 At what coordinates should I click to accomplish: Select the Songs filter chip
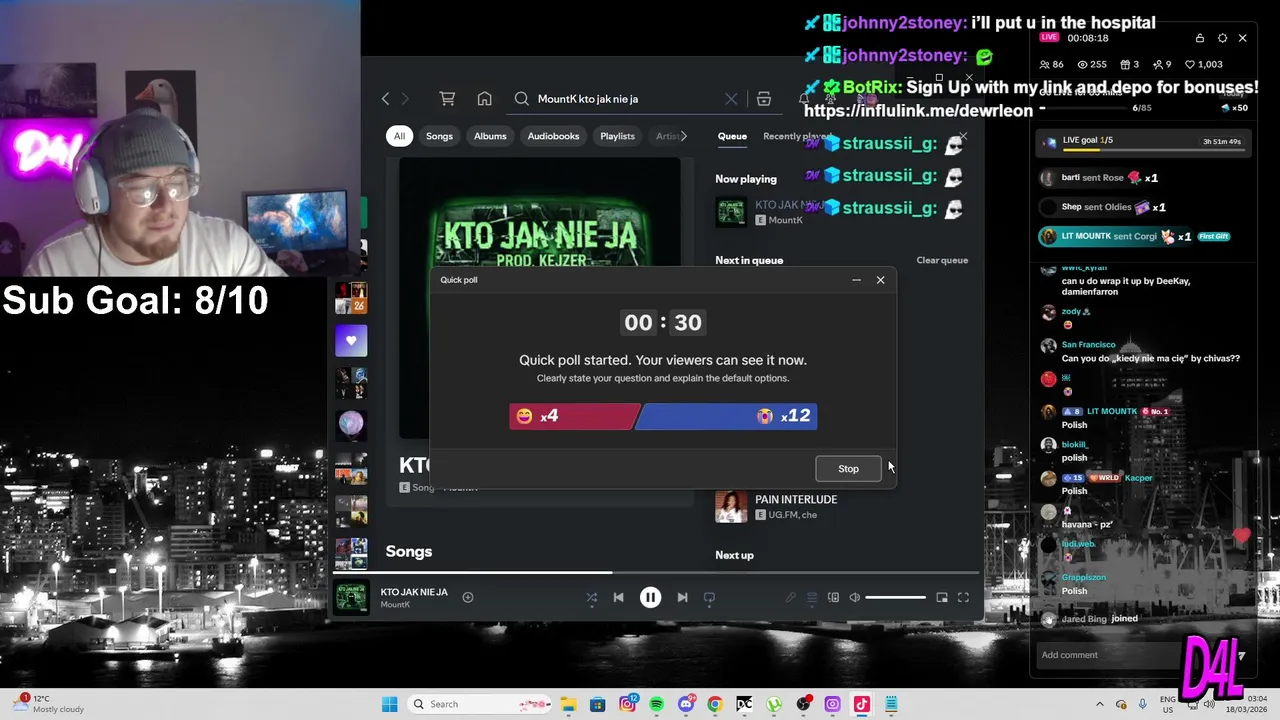(439, 136)
